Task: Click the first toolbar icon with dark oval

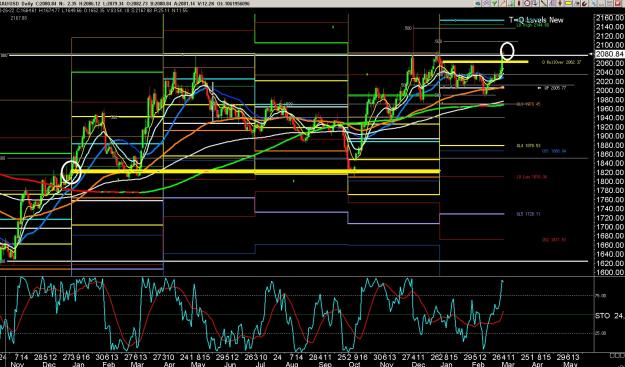Action: 478,4
